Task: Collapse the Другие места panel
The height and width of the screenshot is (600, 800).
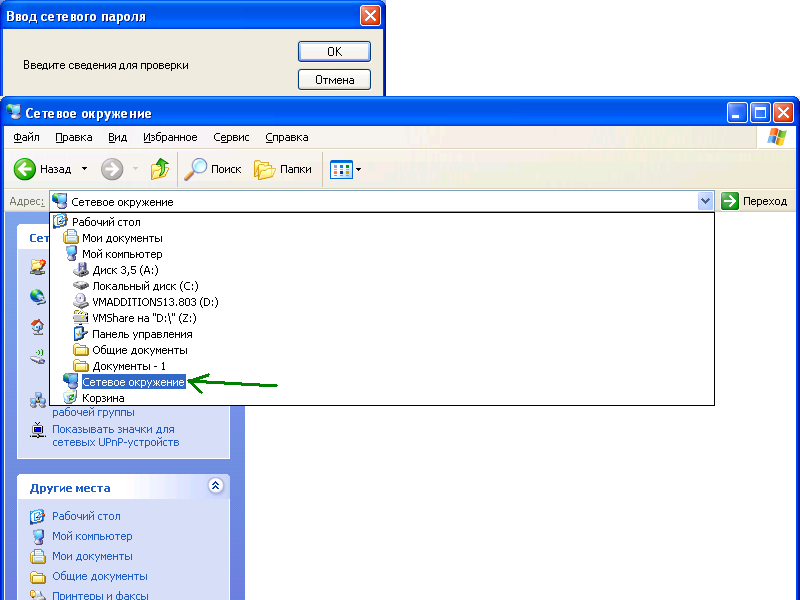Action: click(x=215, y=486)
